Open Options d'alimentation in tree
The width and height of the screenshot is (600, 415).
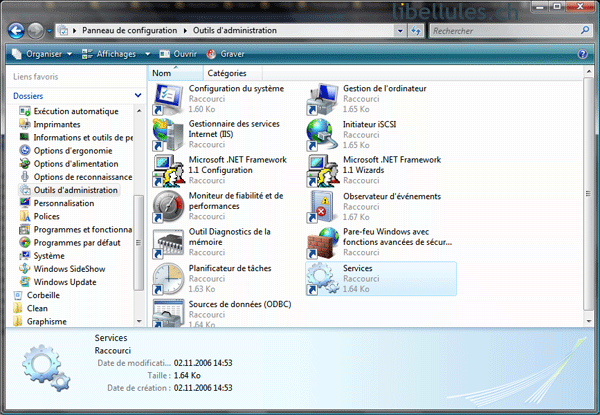coord(69,164)
